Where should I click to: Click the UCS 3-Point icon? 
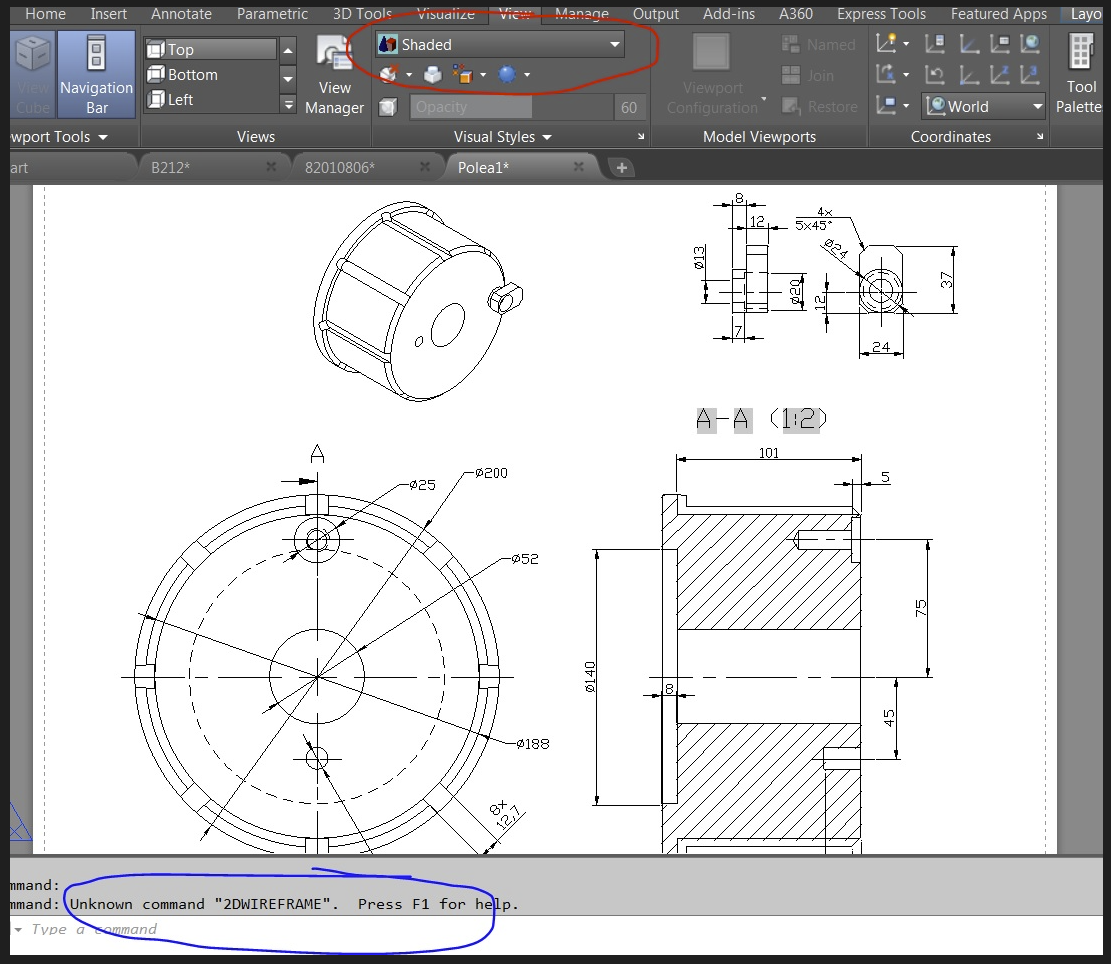coord(1030,75)
